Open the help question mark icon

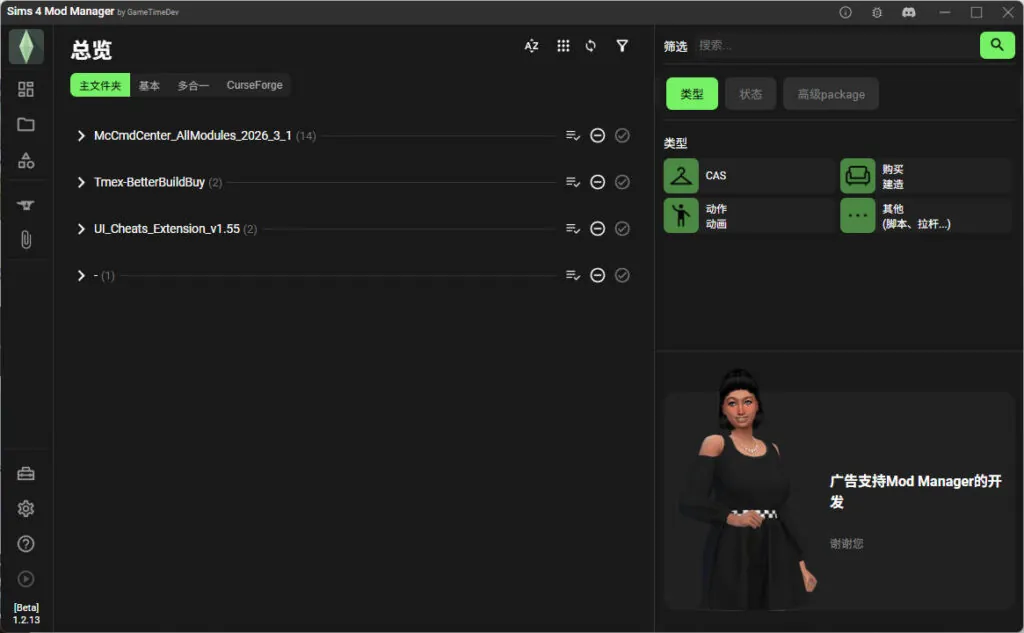click(x=26, y=544)
